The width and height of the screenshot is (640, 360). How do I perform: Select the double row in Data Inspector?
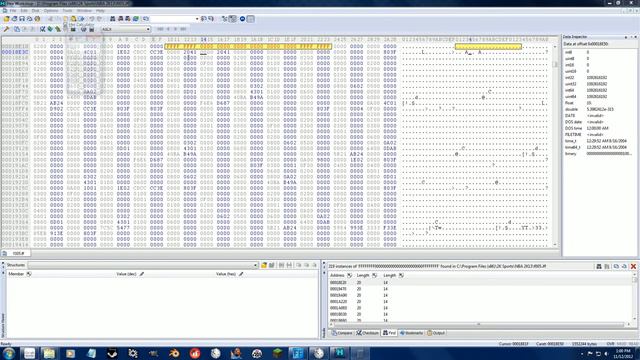tap(599, 109)
